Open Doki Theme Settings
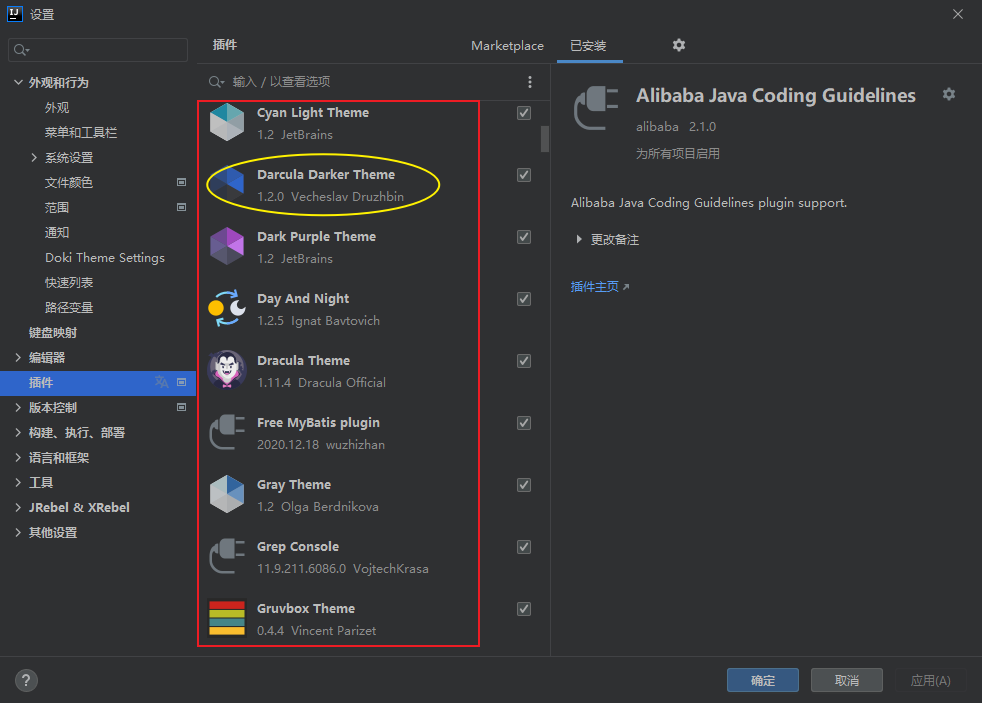 click(x=105, y=258)
